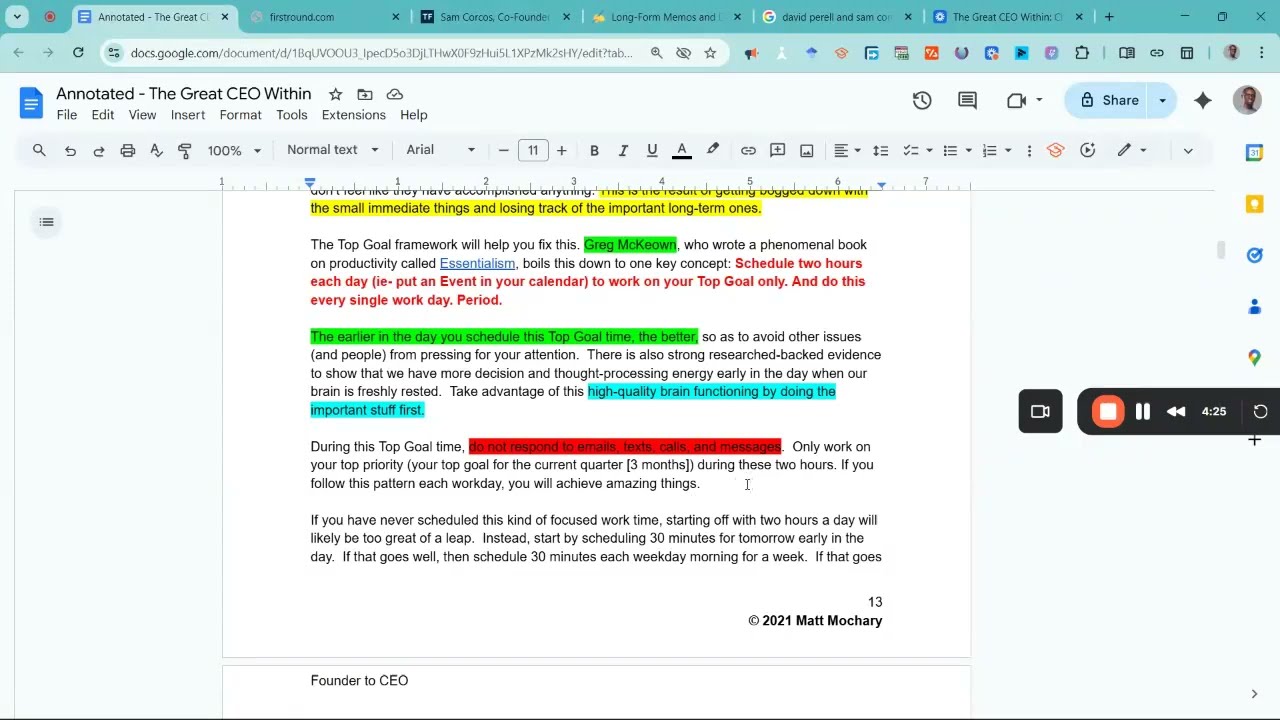Open the Arial font dropdown
Image resolution: width=1280 pixels, height=720 pixels.
click(440, 150)
